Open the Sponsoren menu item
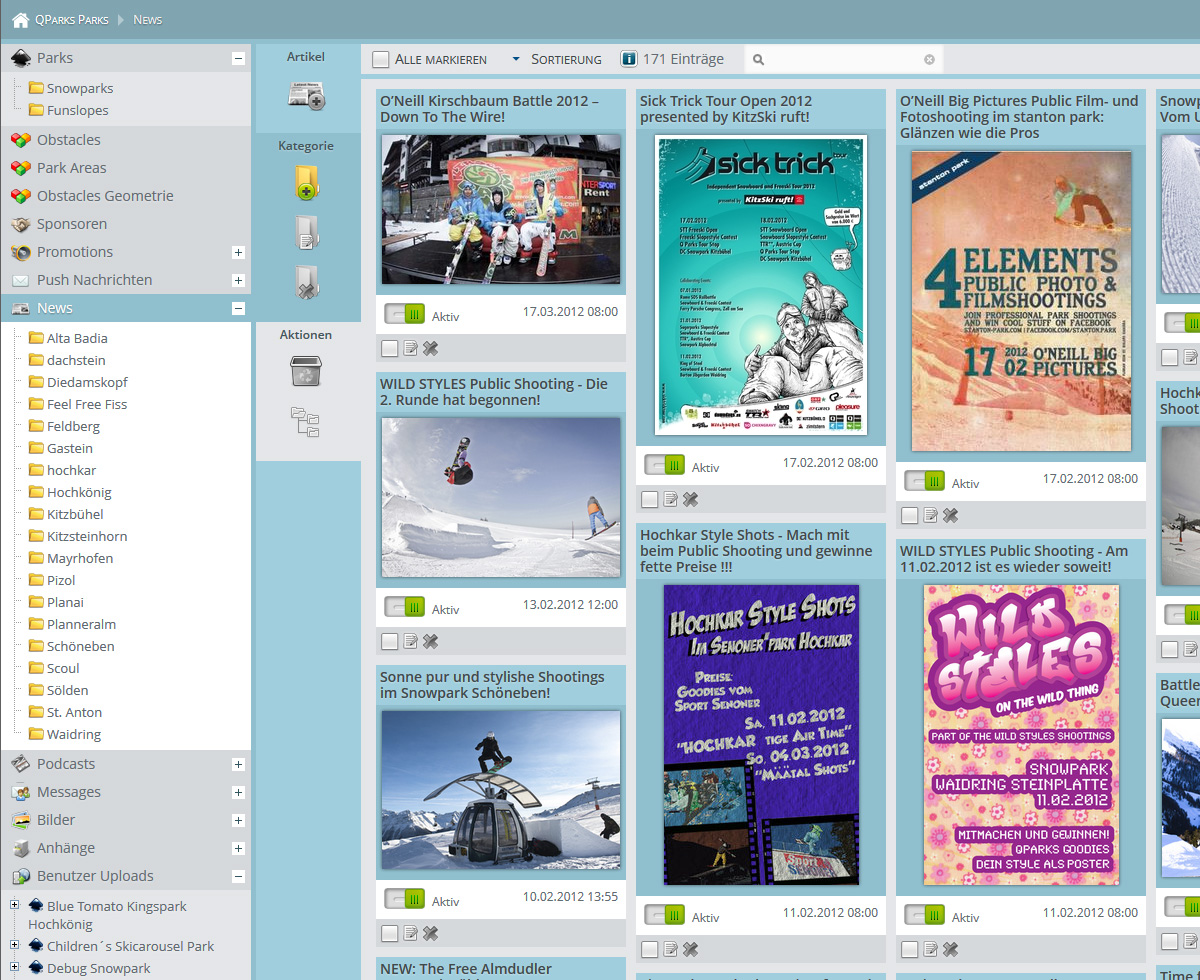Image resolution: width=1200 pixels, height=980 pixels. point(72,224)
